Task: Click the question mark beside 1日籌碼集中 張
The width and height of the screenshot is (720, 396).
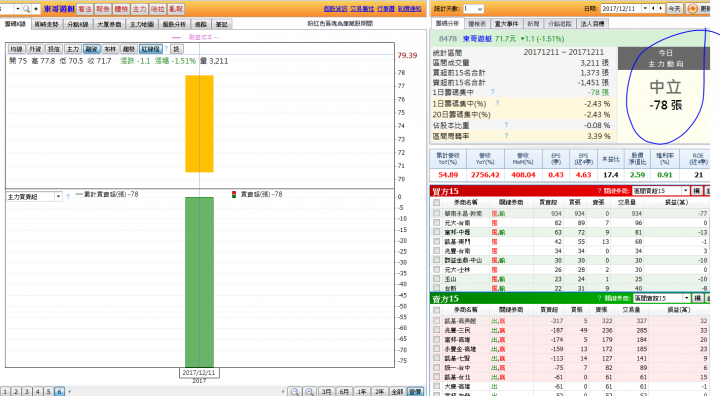Action: click(492, 92)
